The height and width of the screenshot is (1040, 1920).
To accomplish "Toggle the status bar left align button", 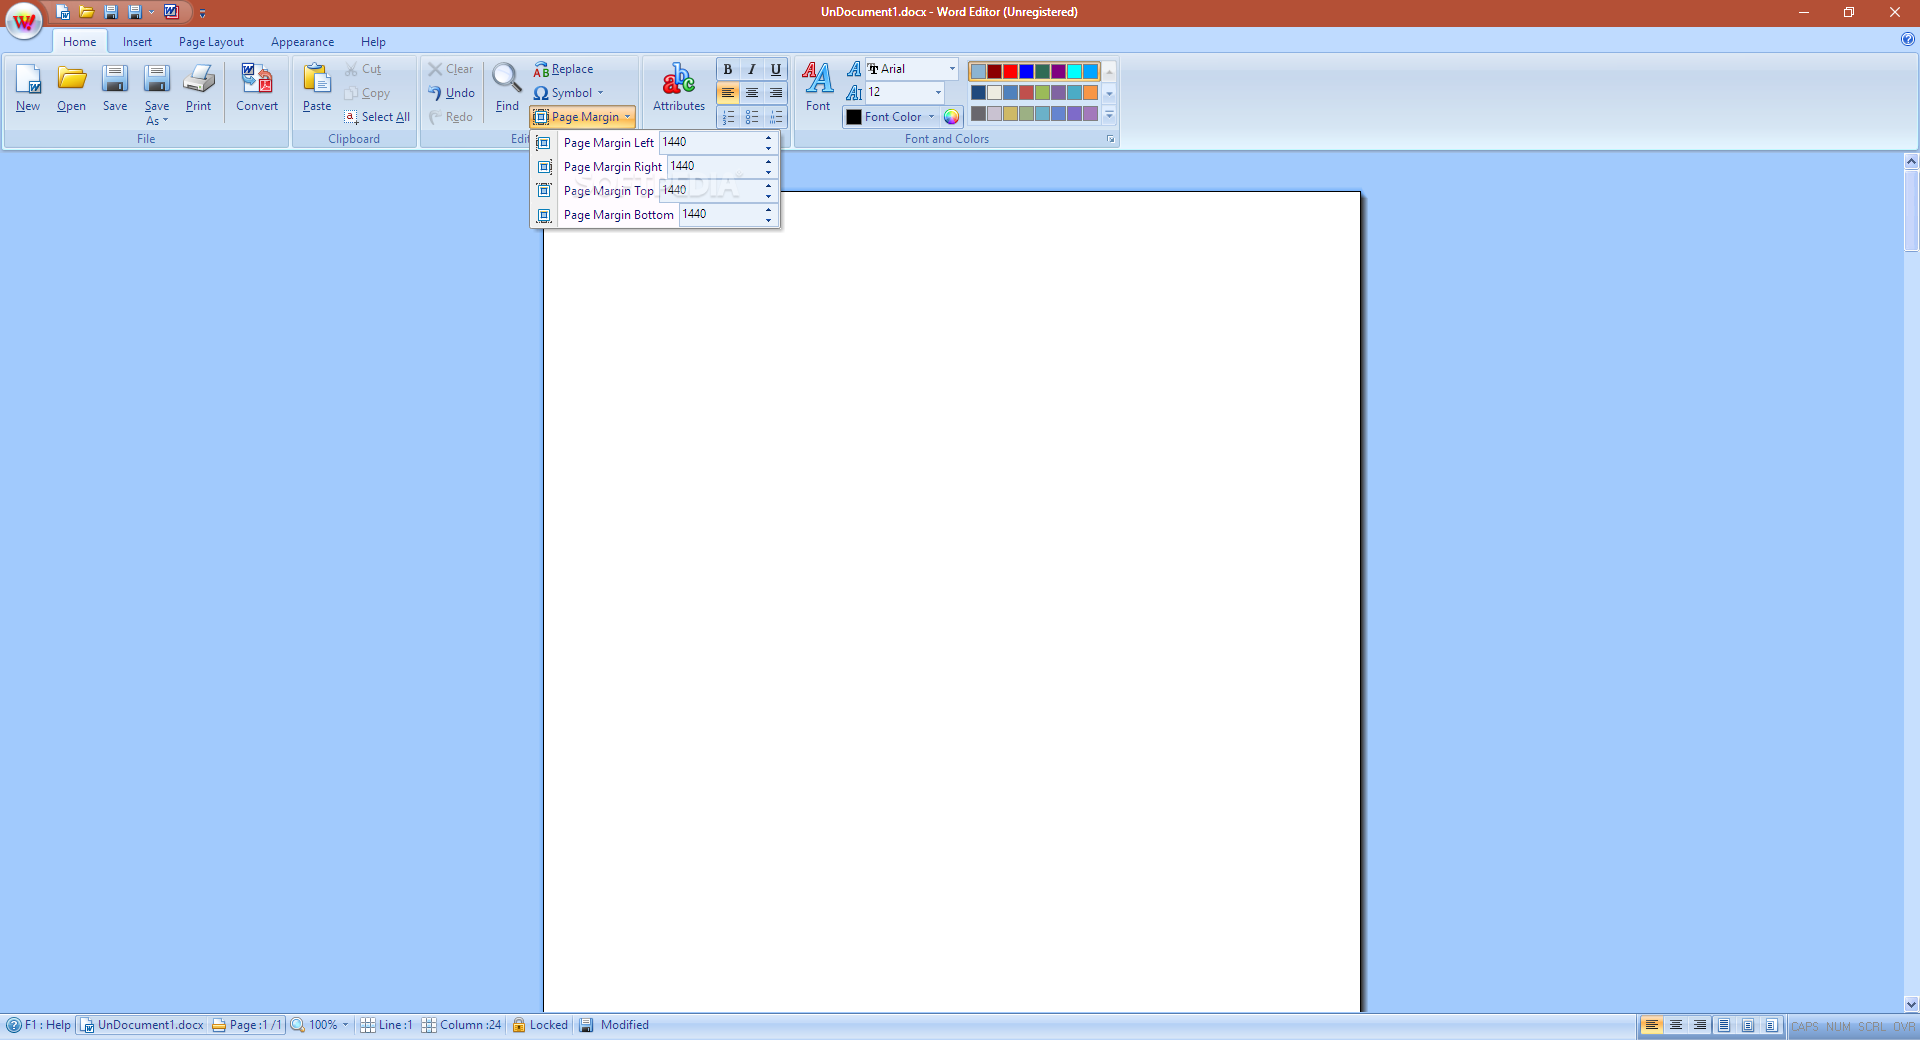I will 1652,1025.
